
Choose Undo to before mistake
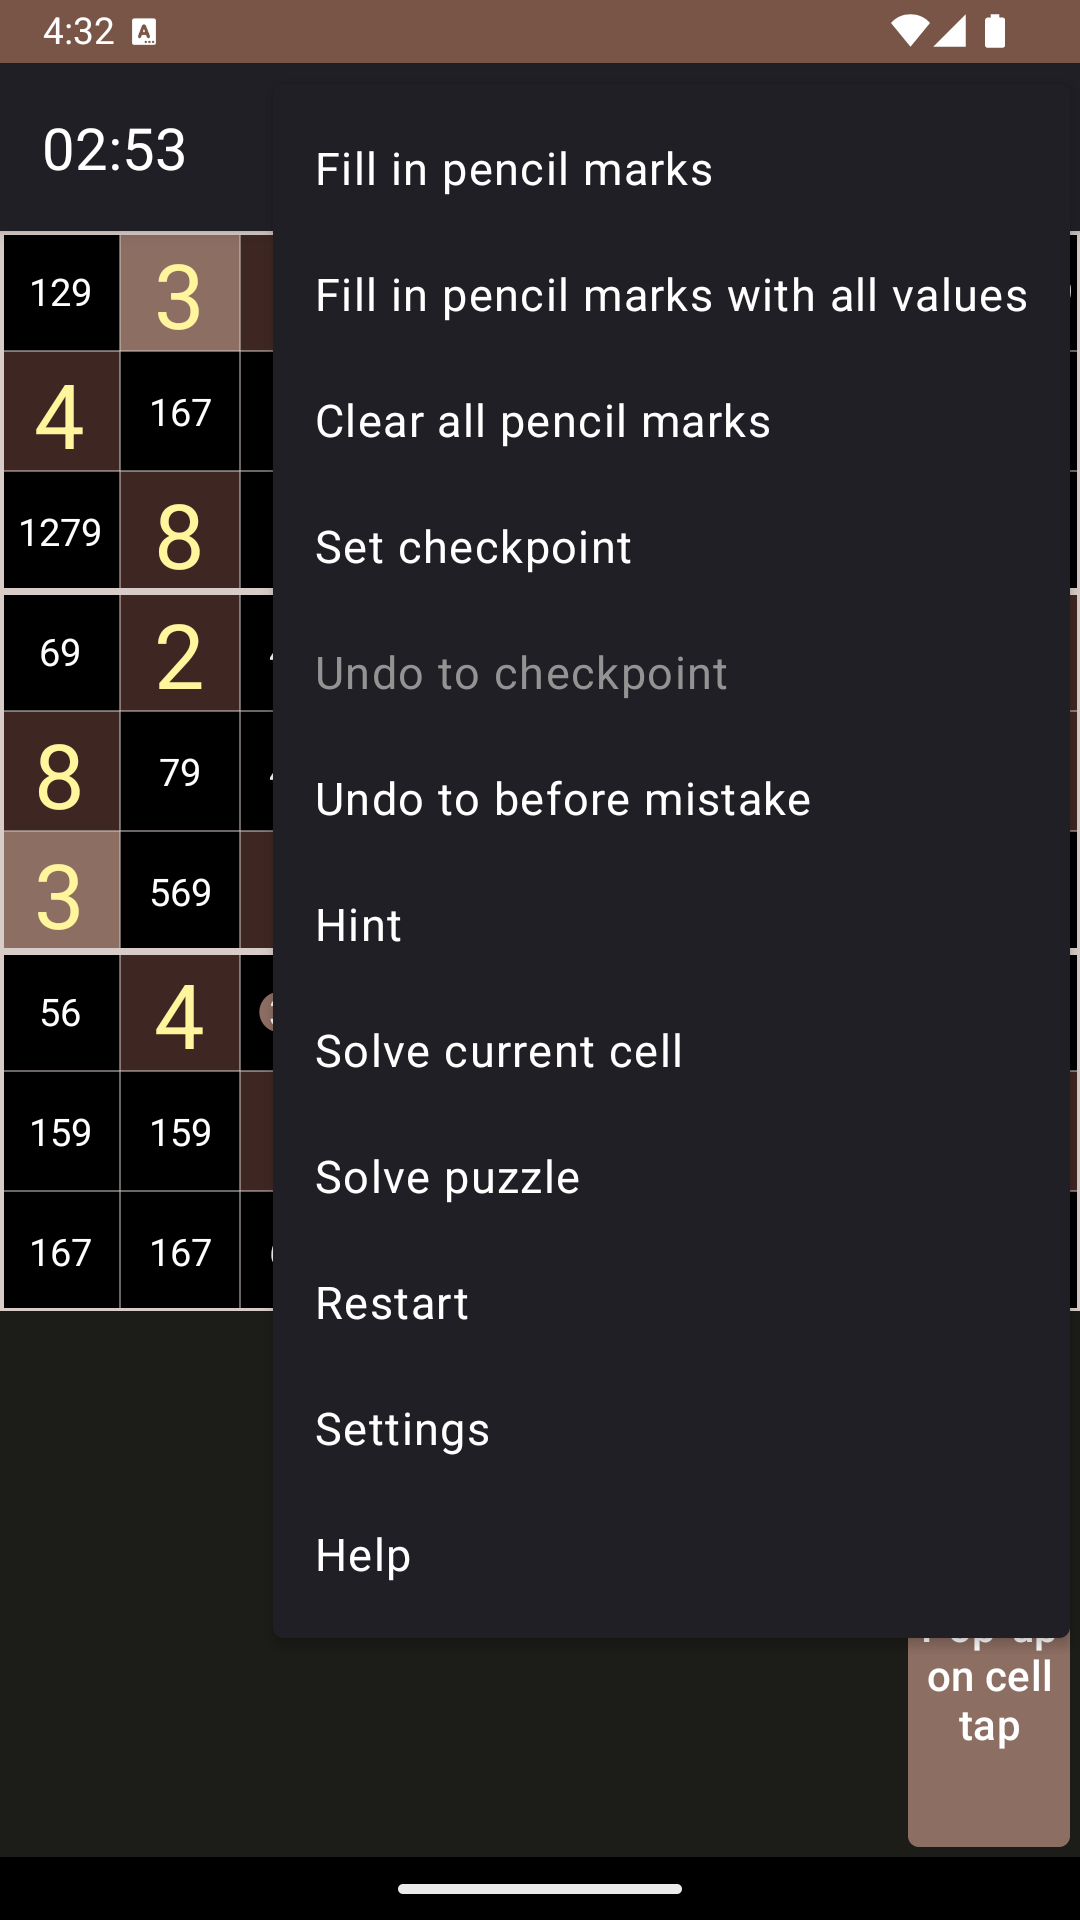tap(563, 799)
